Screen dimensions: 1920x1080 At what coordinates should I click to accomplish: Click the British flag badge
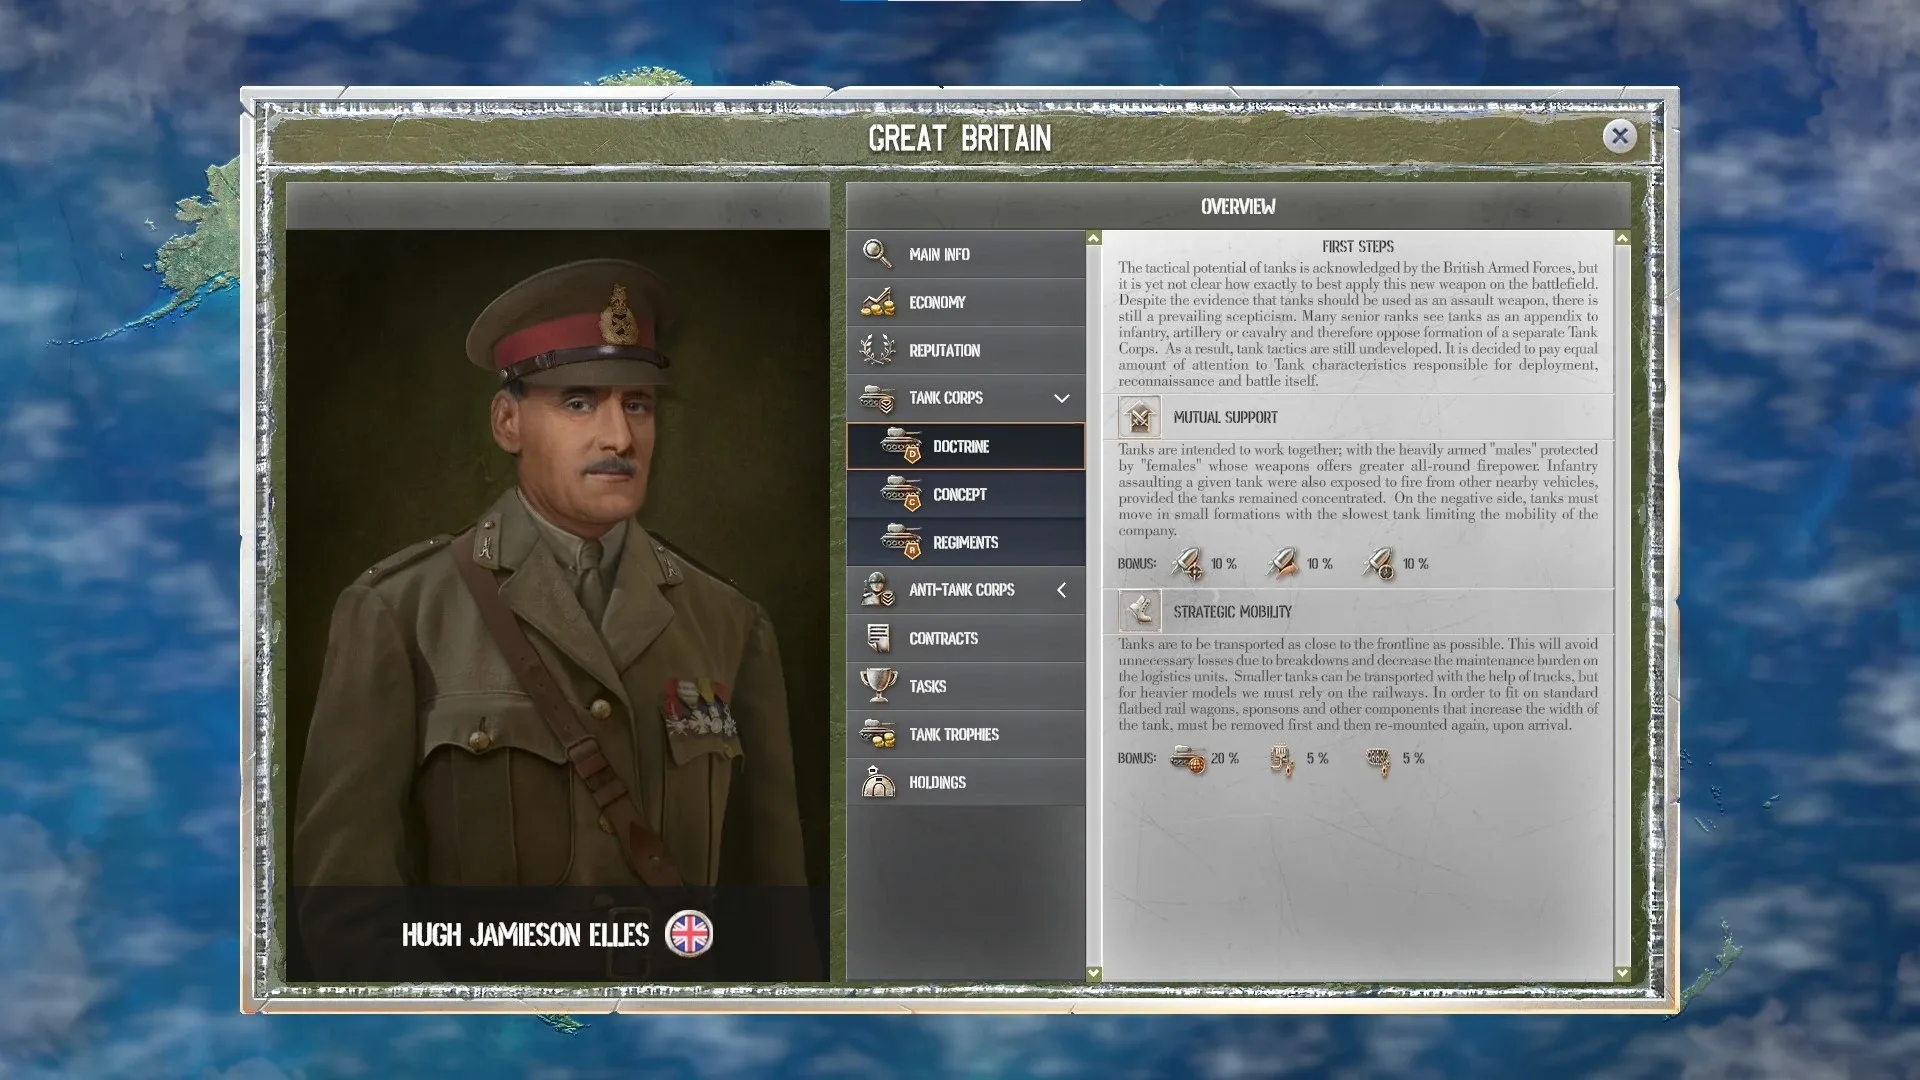(x=689, y=934)
